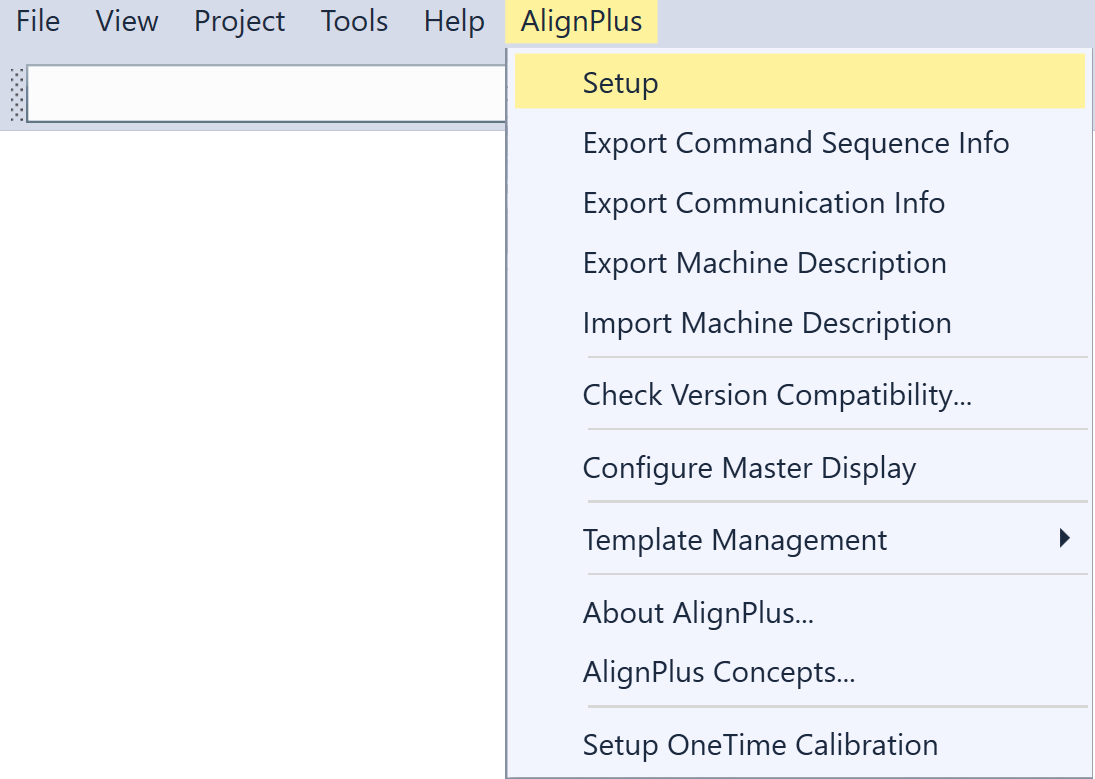1095x779 pixels.
Task: Open the View menu
Action: coord(127,21)
